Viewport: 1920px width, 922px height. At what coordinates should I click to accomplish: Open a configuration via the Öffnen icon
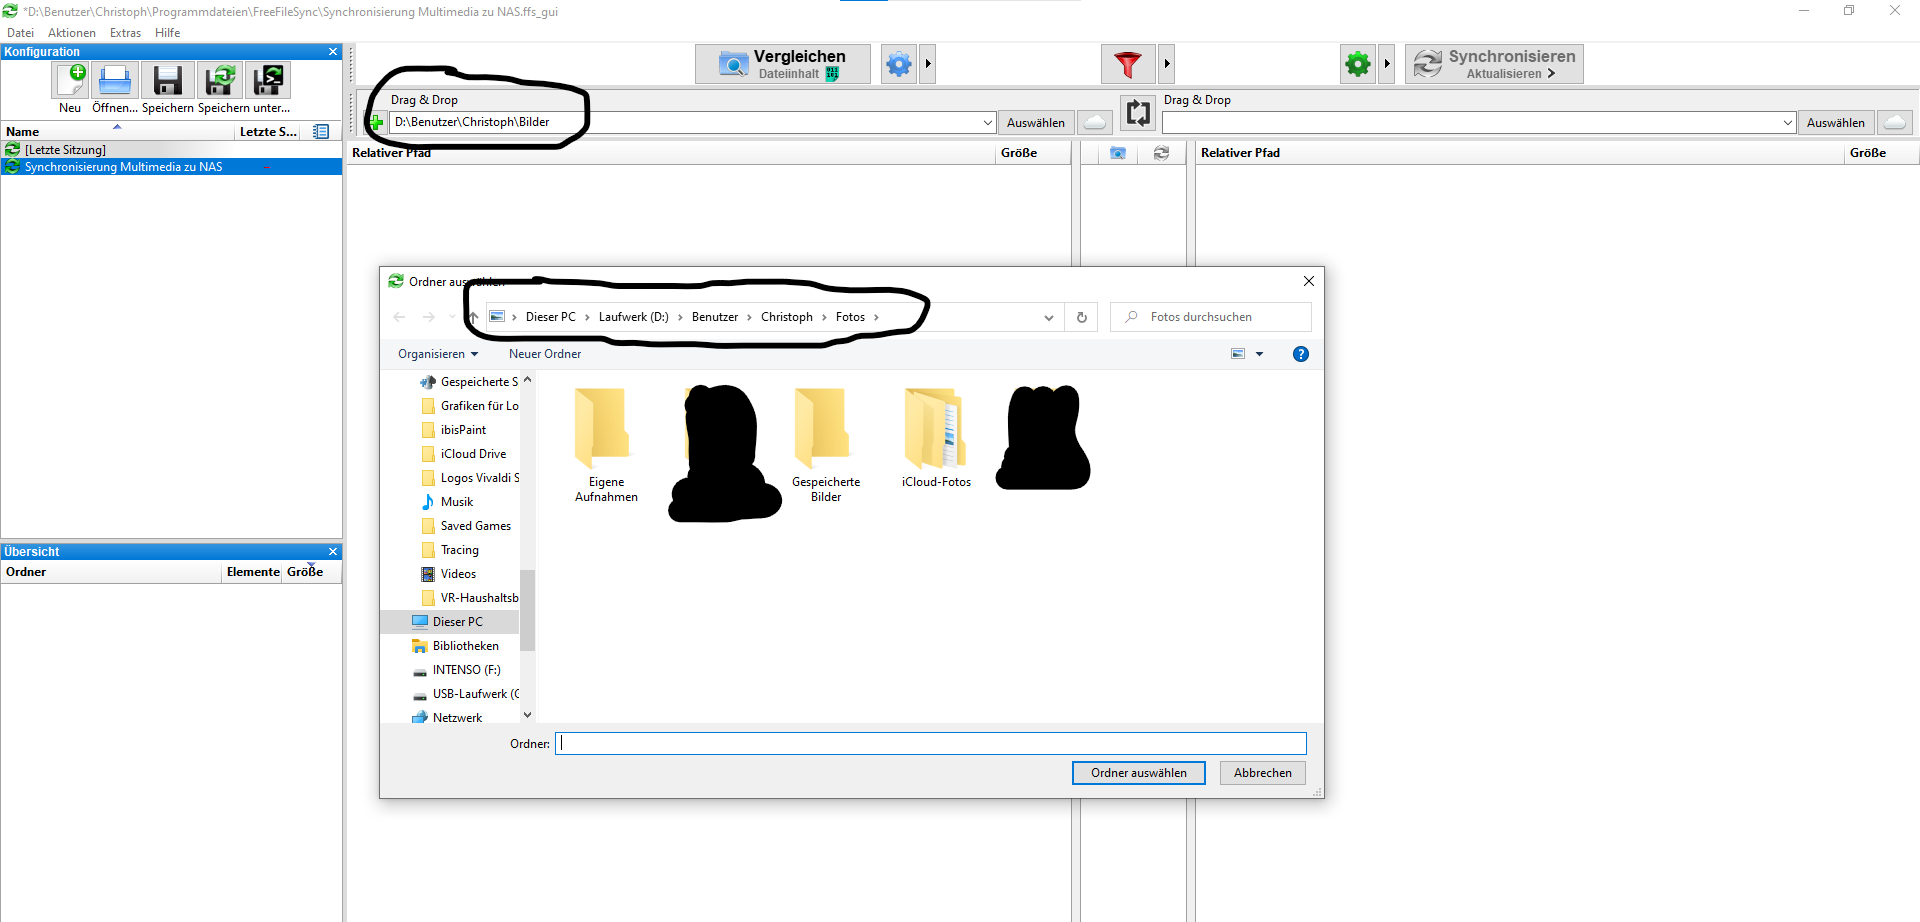[x=115, y=80]
